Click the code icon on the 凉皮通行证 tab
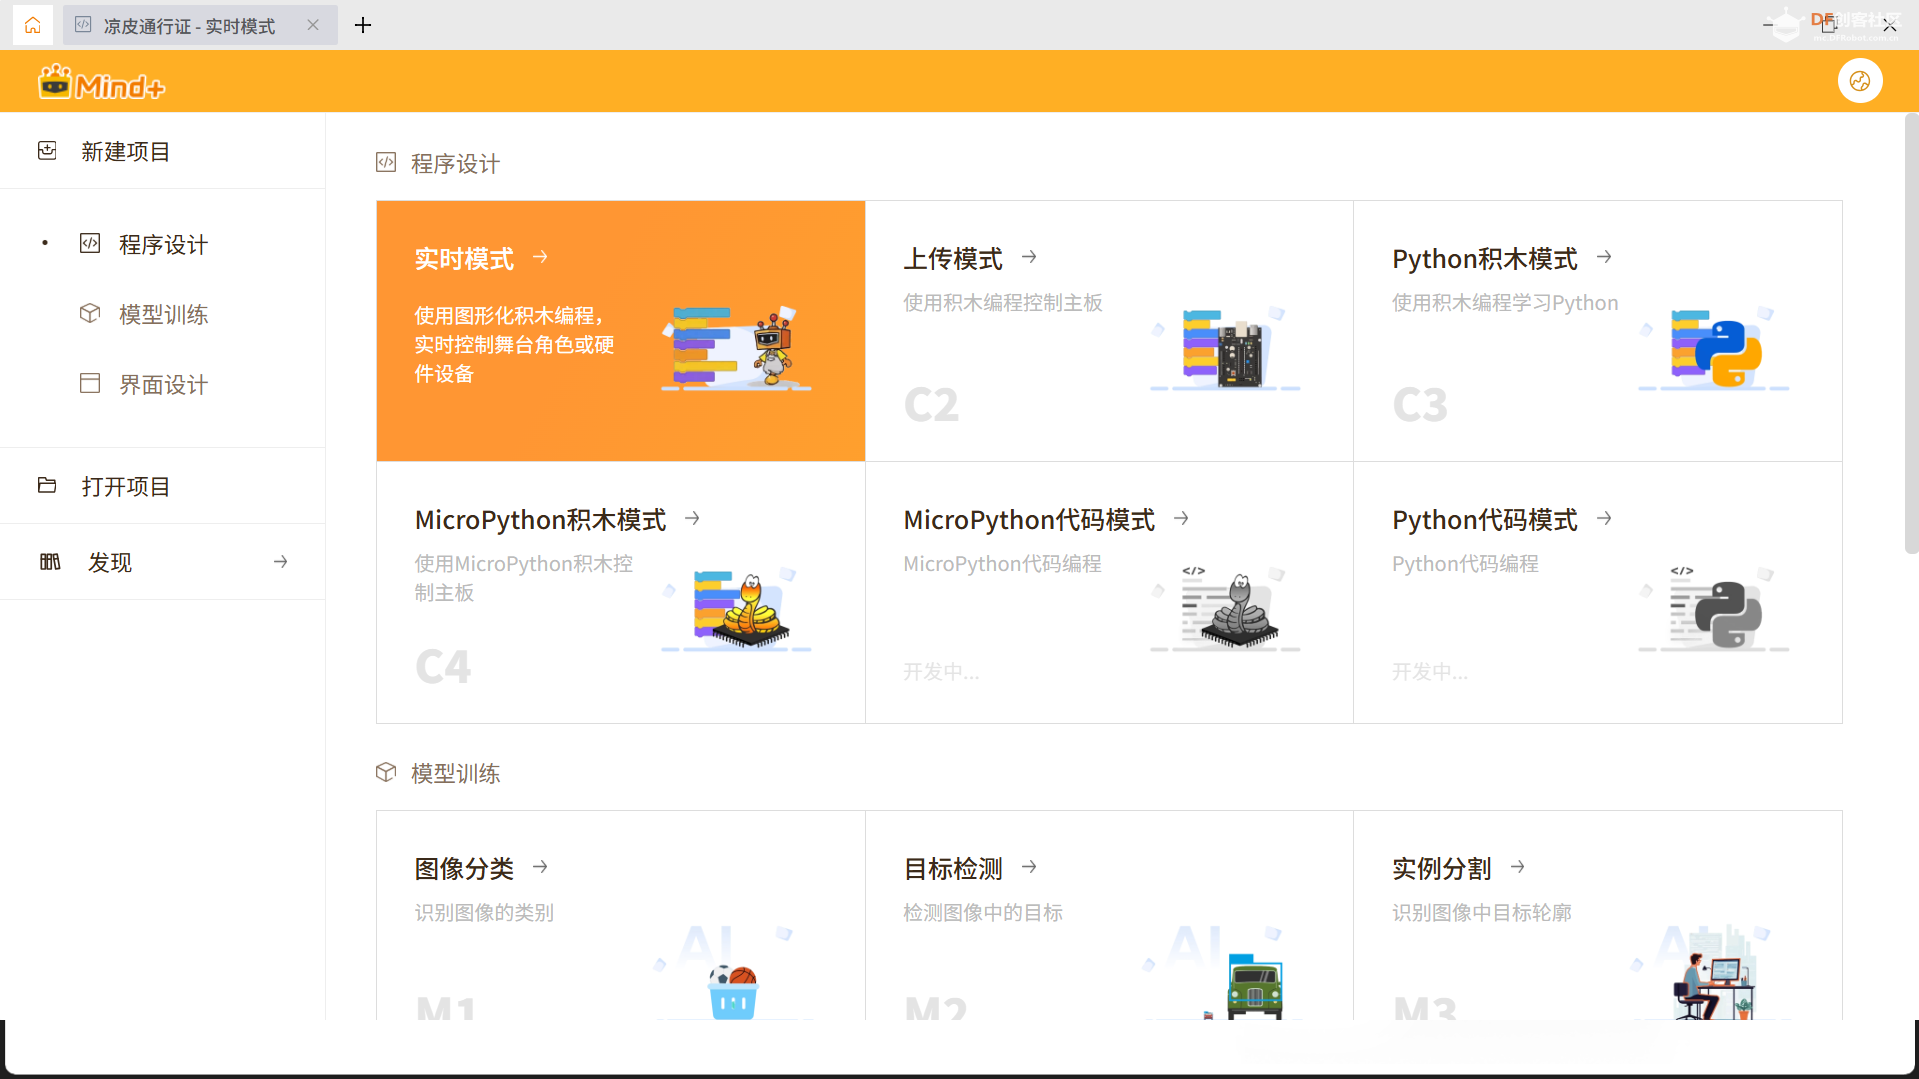1919x1079 pixels. [x=83, y=25]
